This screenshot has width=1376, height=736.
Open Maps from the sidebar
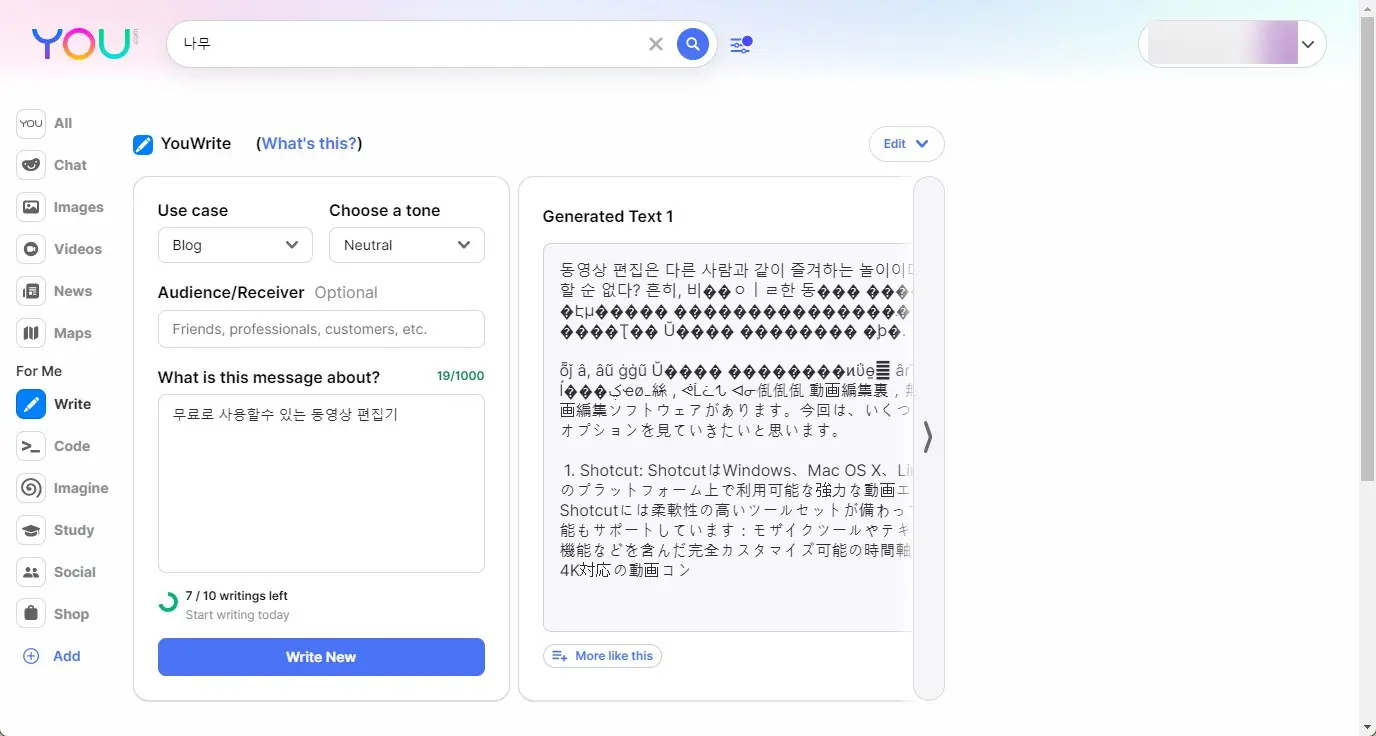54,333
